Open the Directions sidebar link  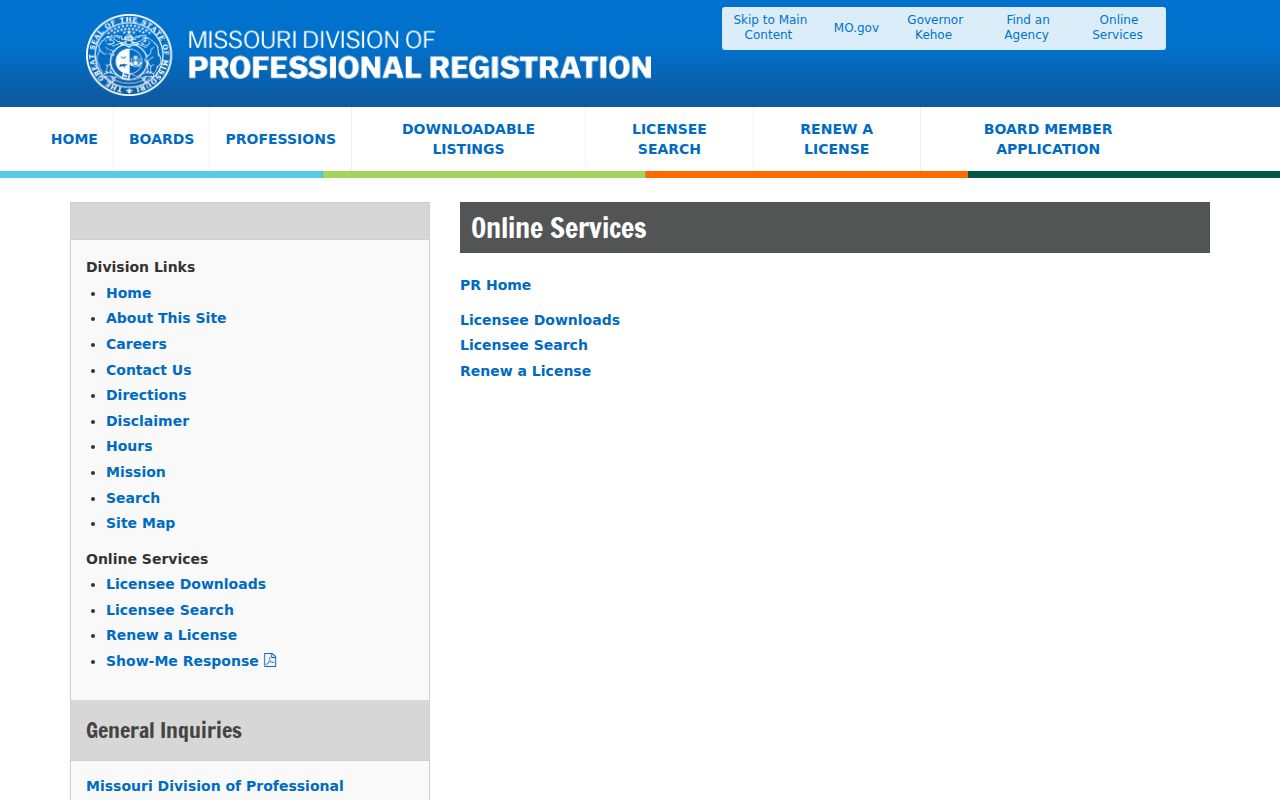point(146,395)
